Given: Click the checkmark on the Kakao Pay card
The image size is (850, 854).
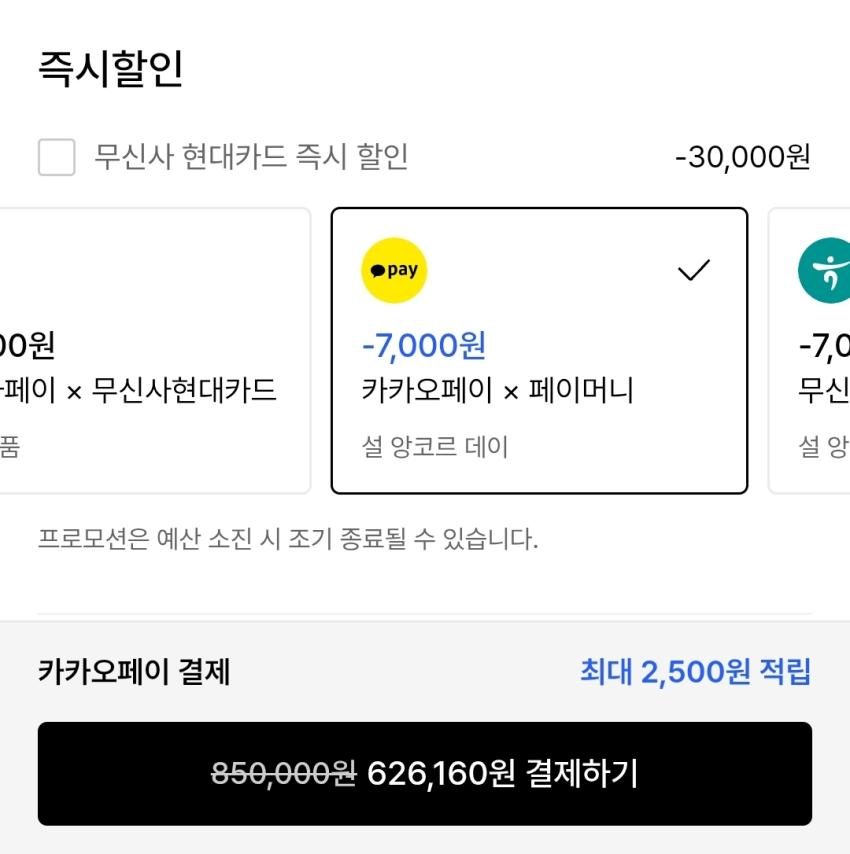Looking at the screenshot, I should click(694, 270).
